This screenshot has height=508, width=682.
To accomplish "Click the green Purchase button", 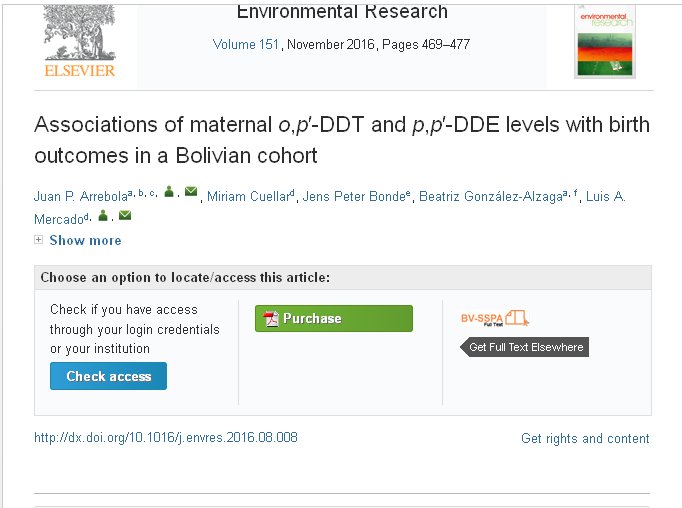I will 333,319.
